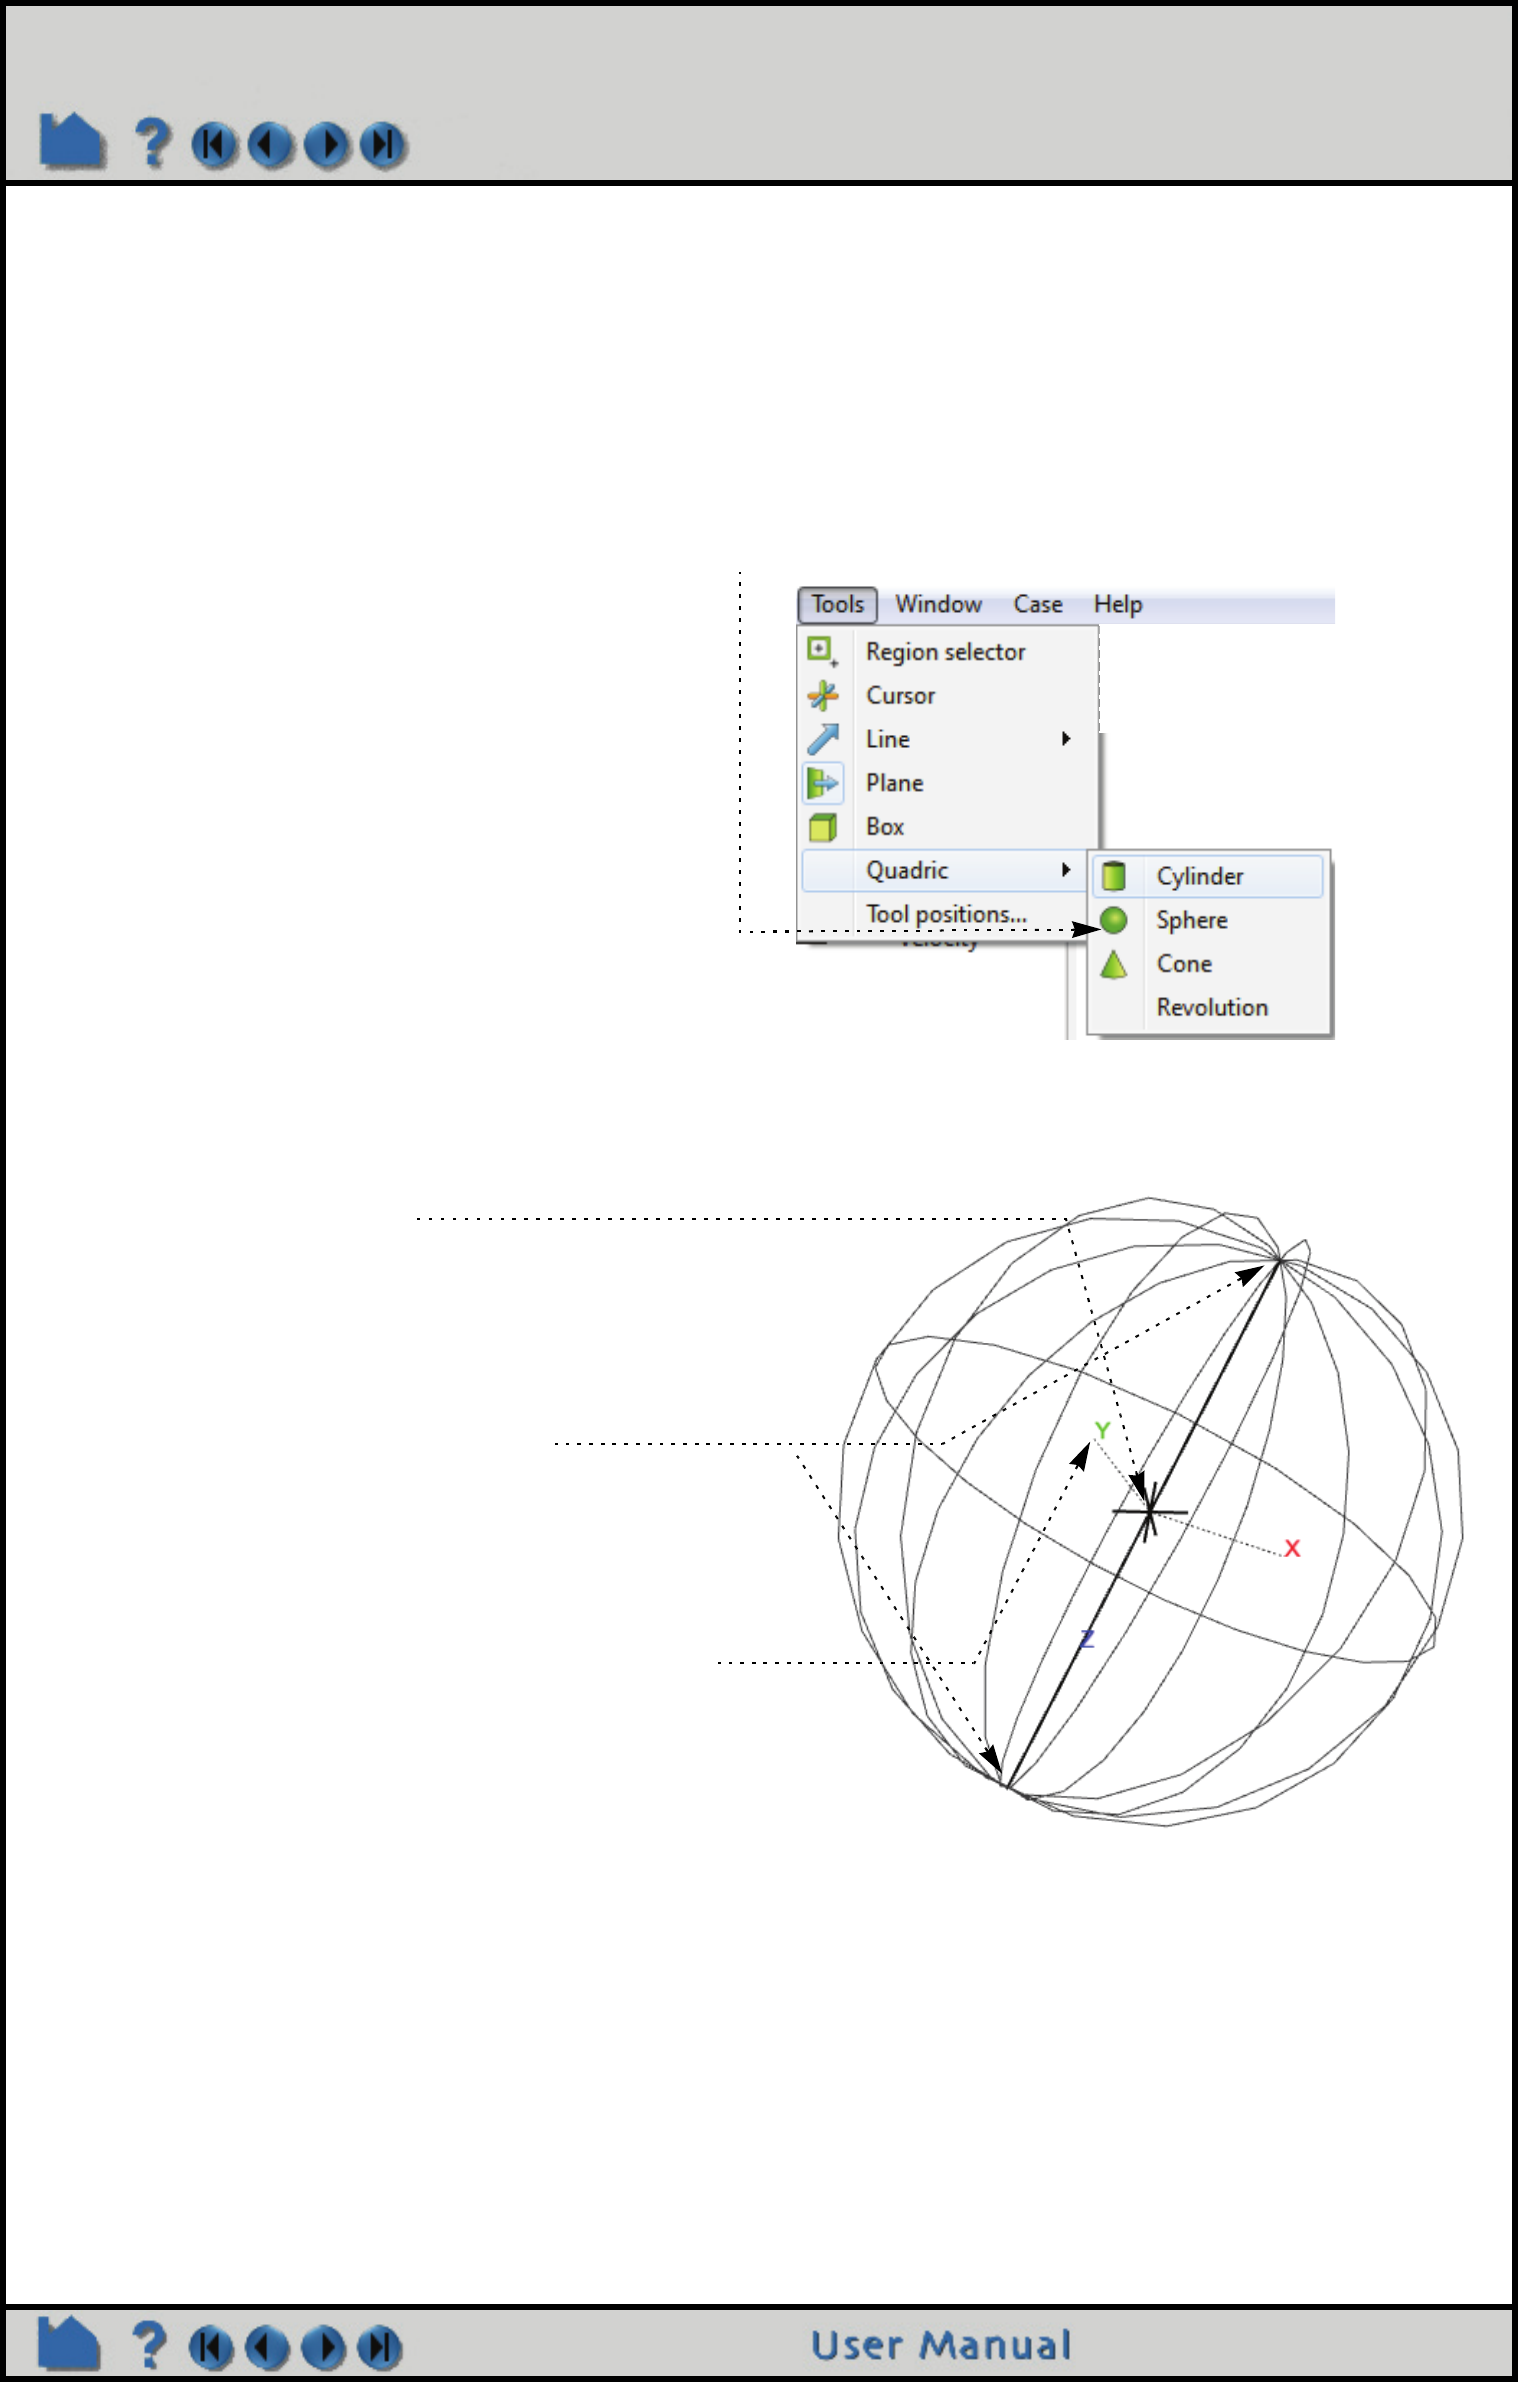Screen dimensions: 1518x2382
Task: Select the Cursor tool icon
Action: (823, 695)
